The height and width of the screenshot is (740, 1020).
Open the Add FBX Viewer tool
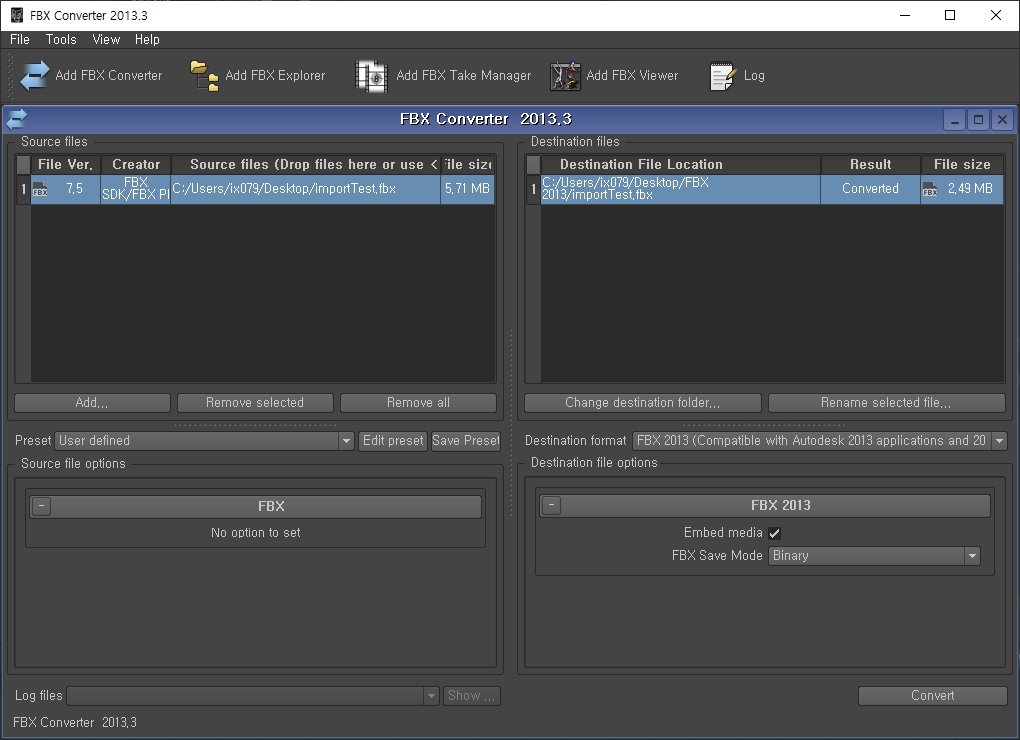pos(565,76)
